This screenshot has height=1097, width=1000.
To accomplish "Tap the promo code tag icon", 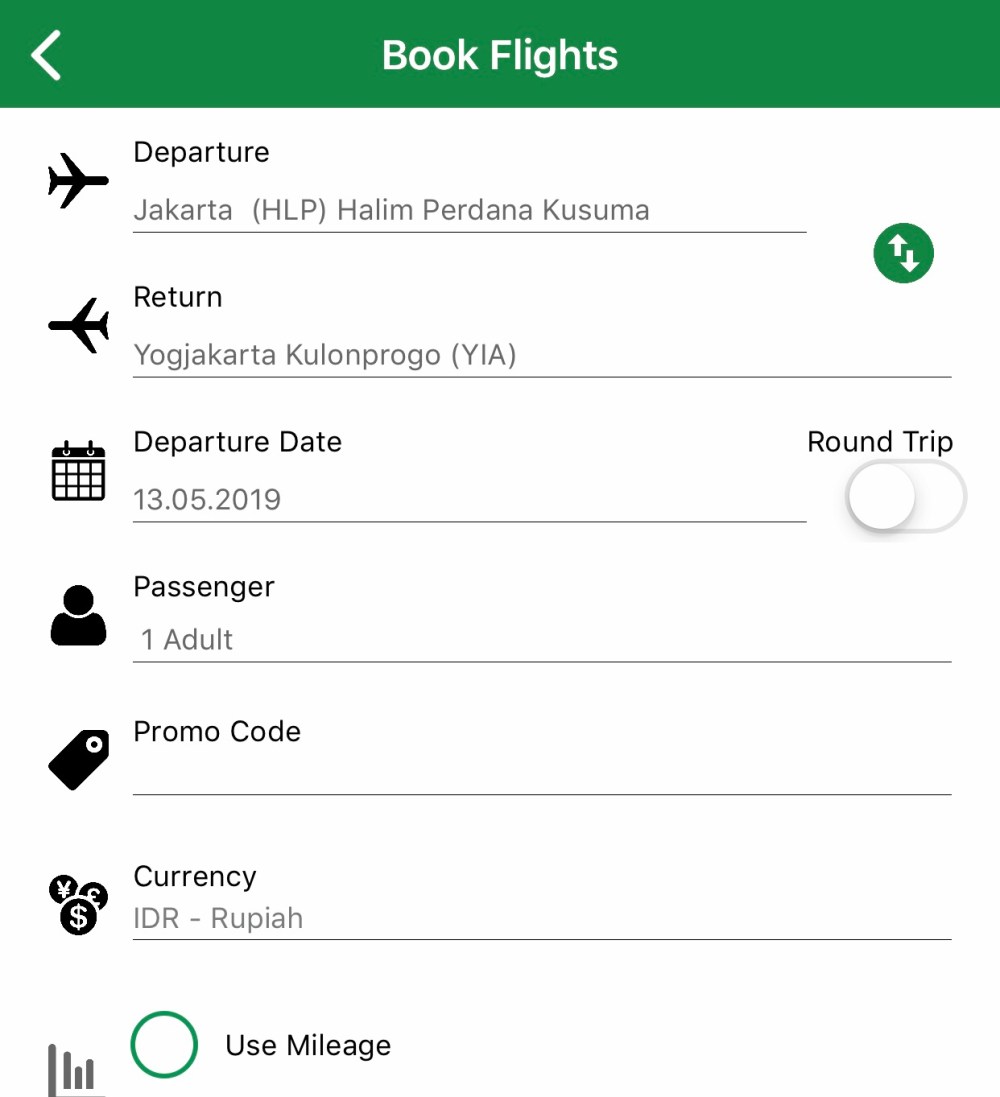I will (x=78, y=760).
